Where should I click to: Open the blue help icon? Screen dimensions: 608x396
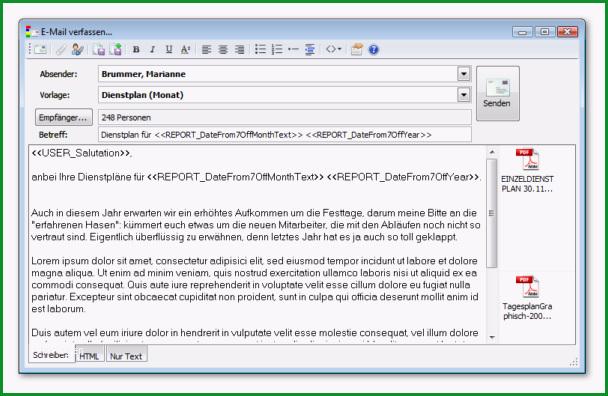[x=373, y=50]
